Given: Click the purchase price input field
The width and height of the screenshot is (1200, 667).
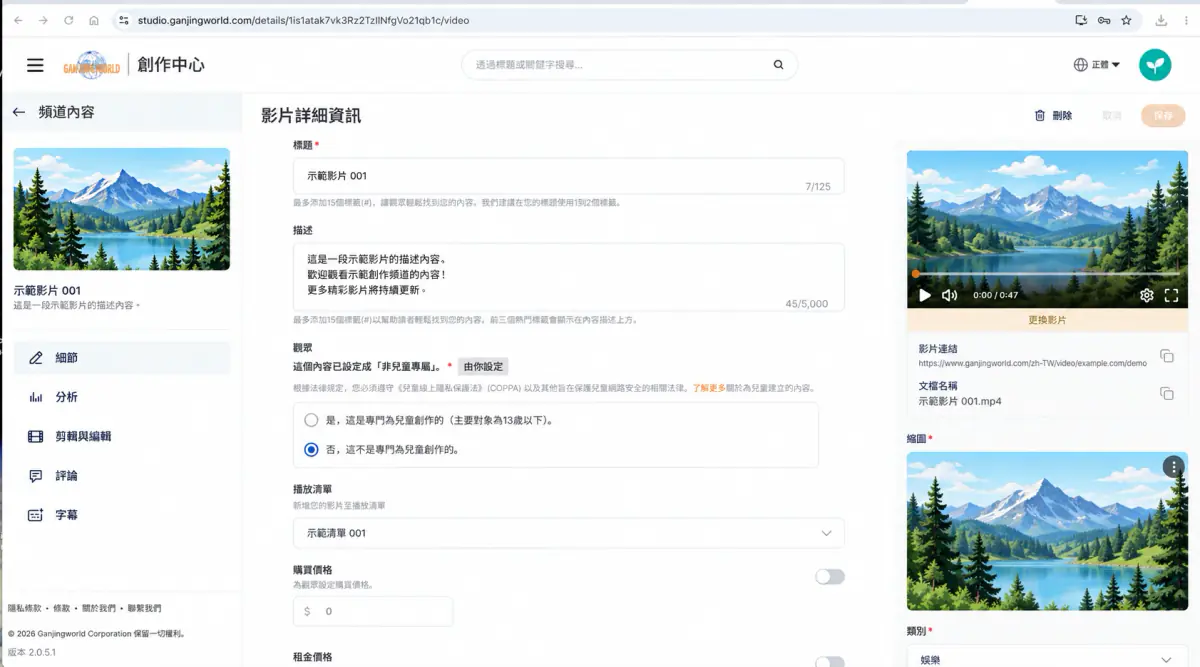Looking at the screenshot, I should (373, 611).
